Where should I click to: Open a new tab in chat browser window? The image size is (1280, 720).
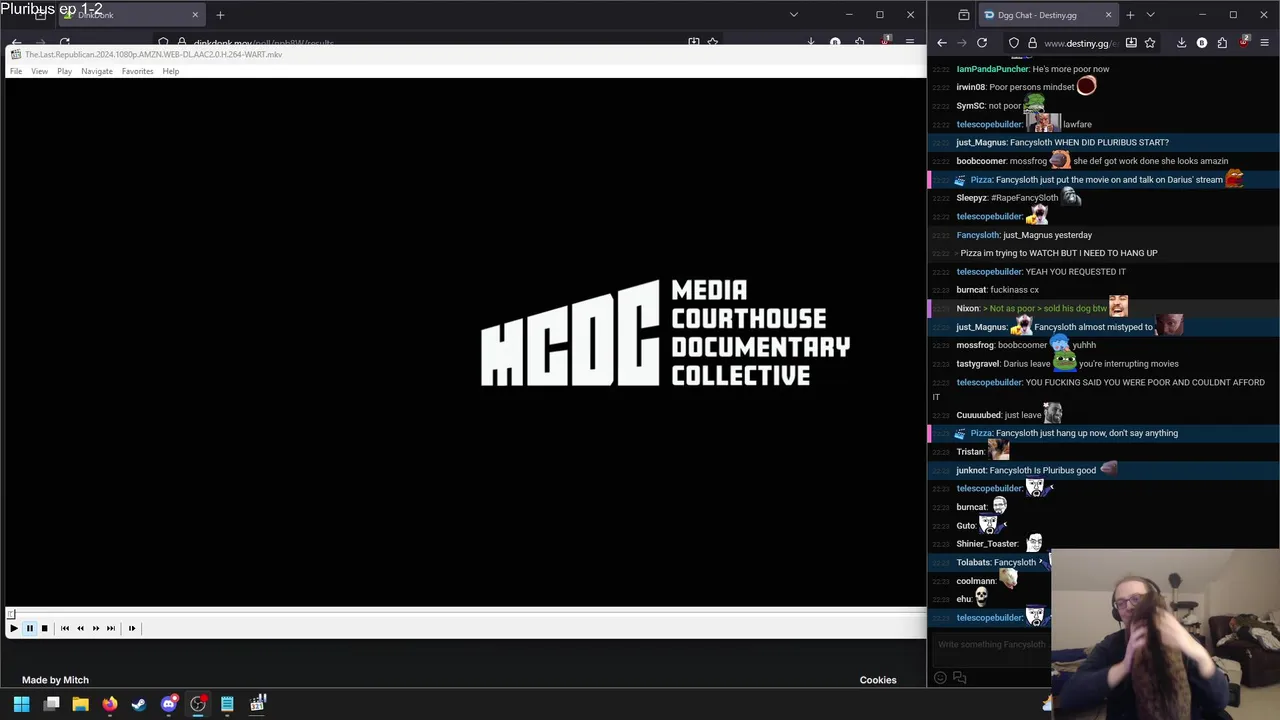[1130, 15]
